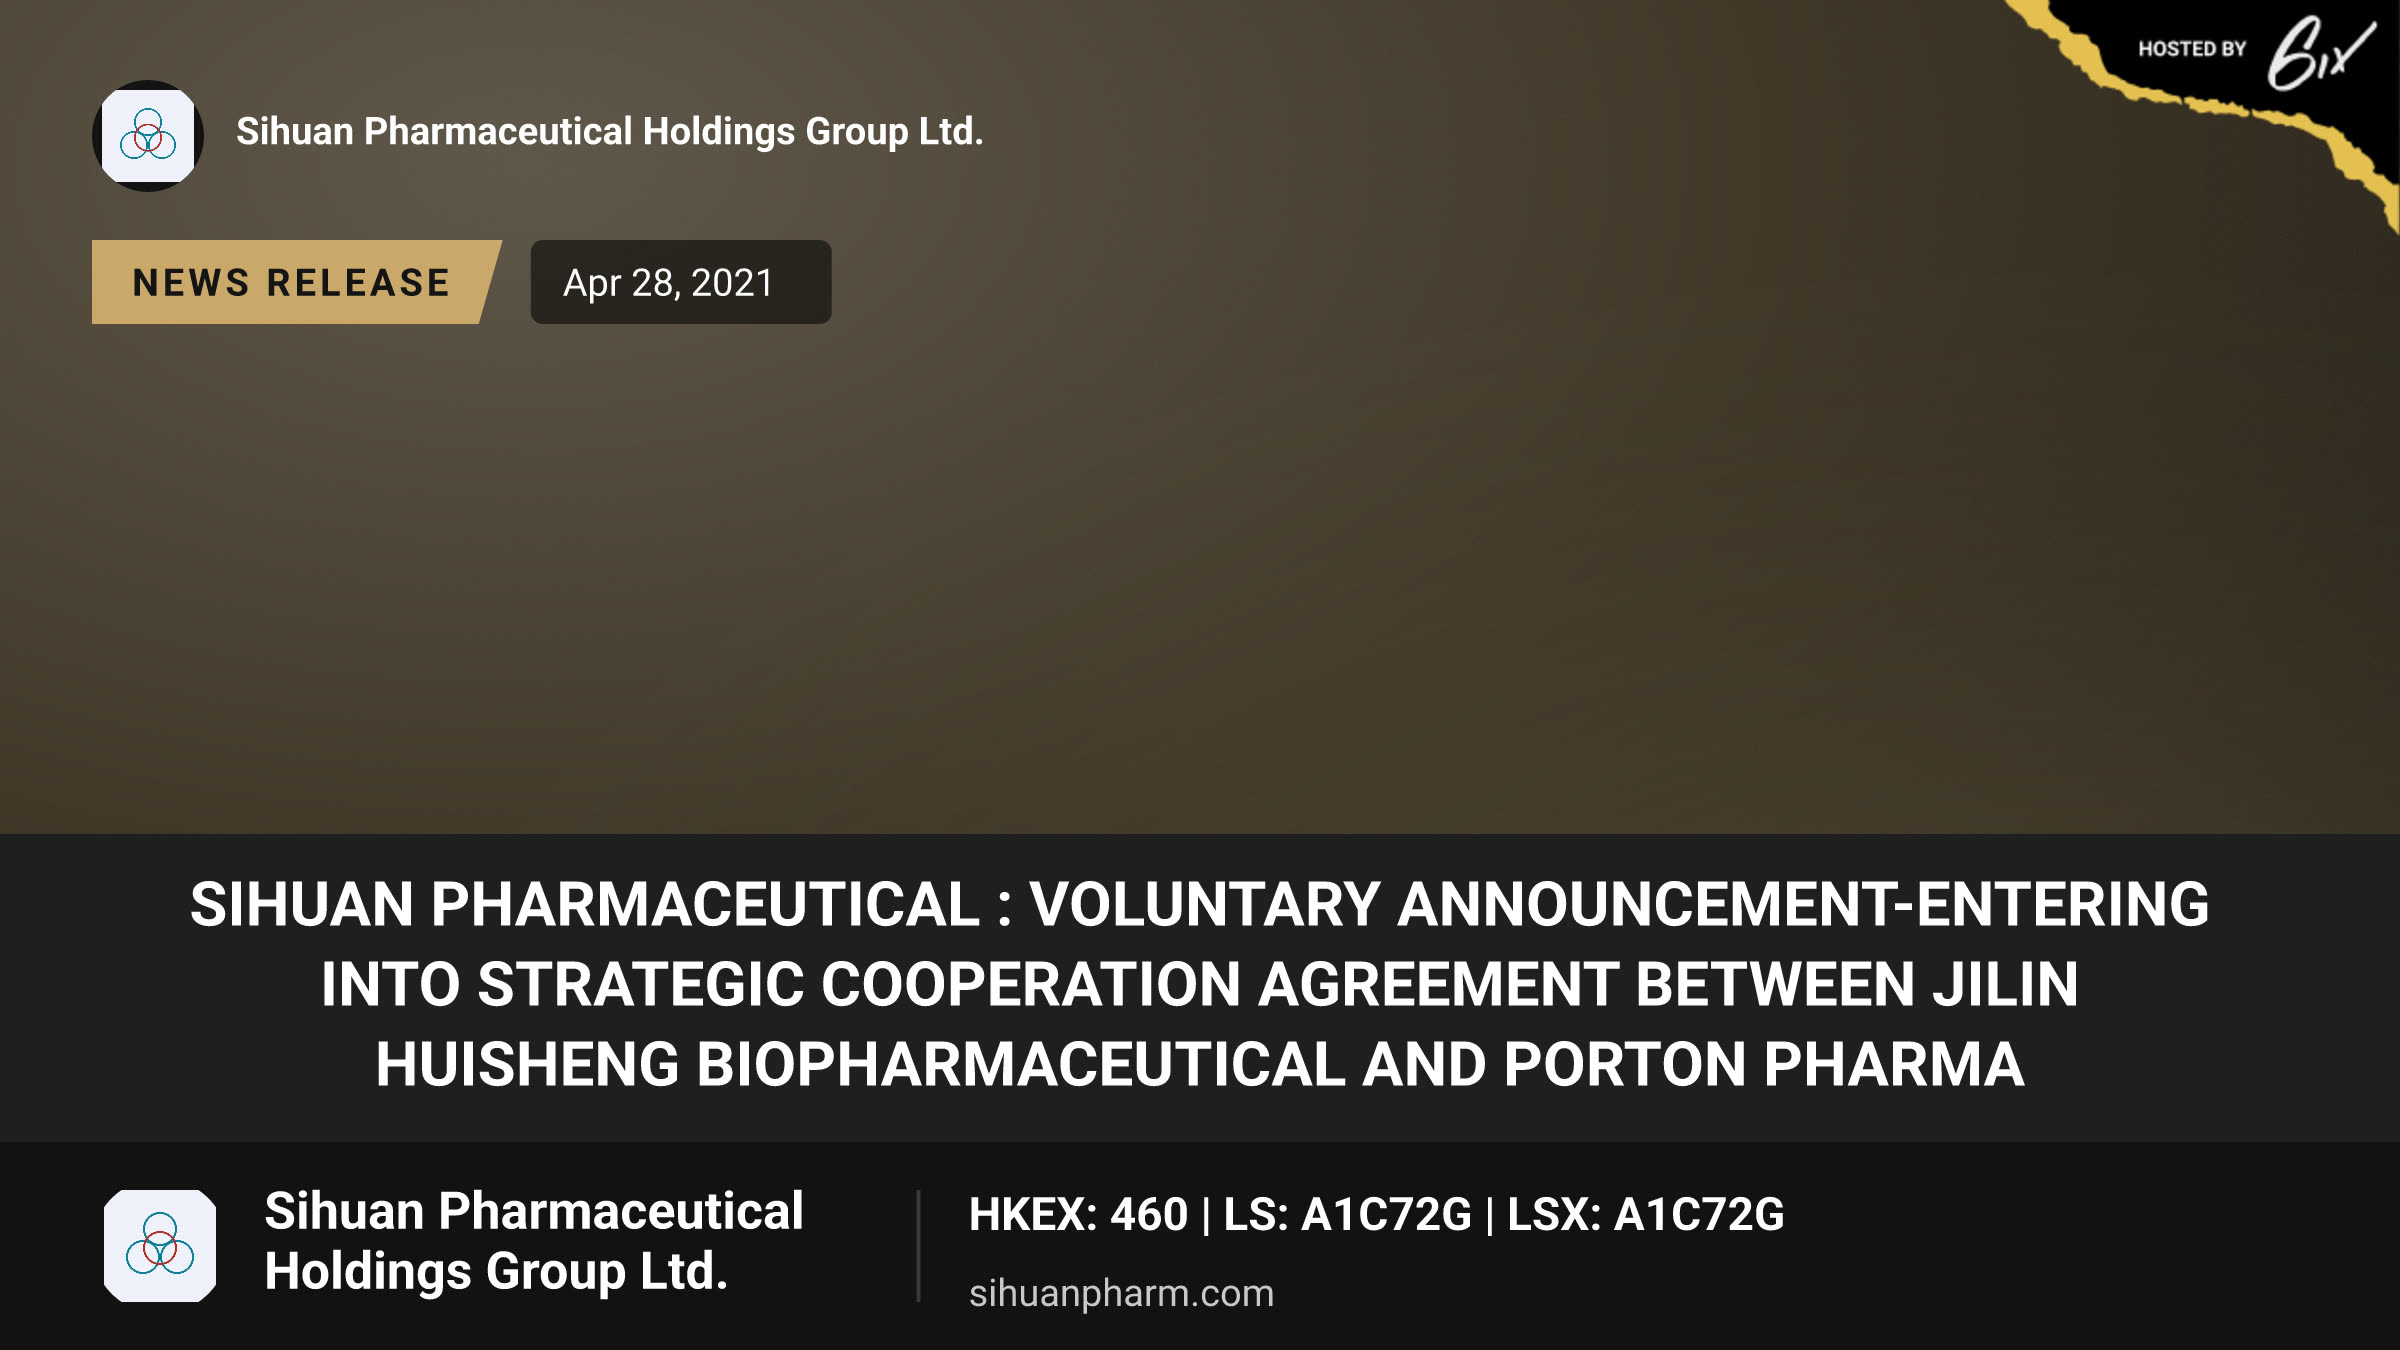This screenshot has width=2400, height=1350.
Task: Click headline line INTO STRATEGIC COOPERATION AGREEMENT
Action: coord(1200,984)
